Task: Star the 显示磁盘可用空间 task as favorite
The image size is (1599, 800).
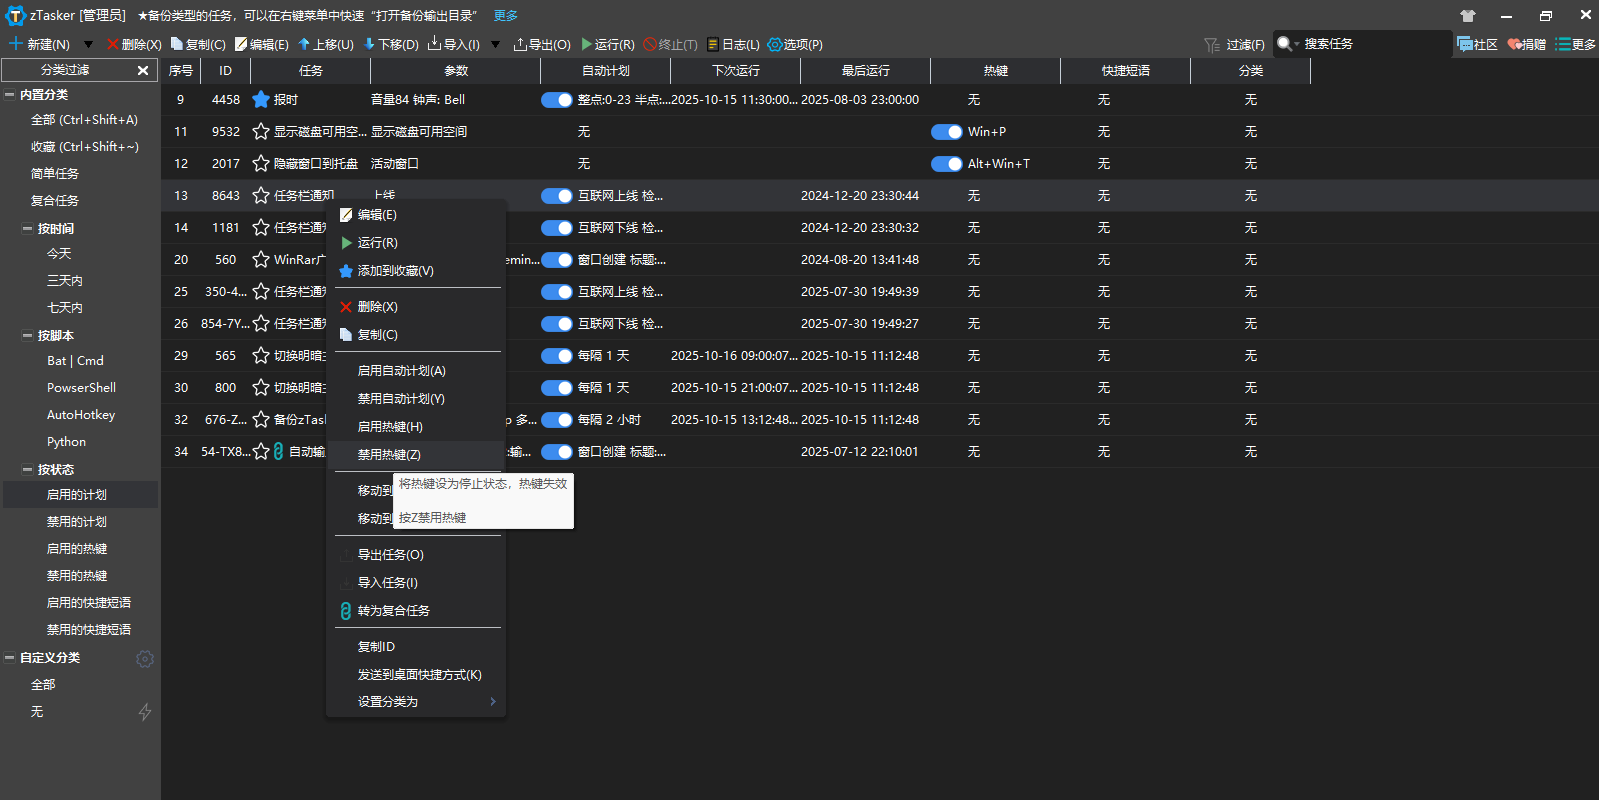Action: pos(261,132)
